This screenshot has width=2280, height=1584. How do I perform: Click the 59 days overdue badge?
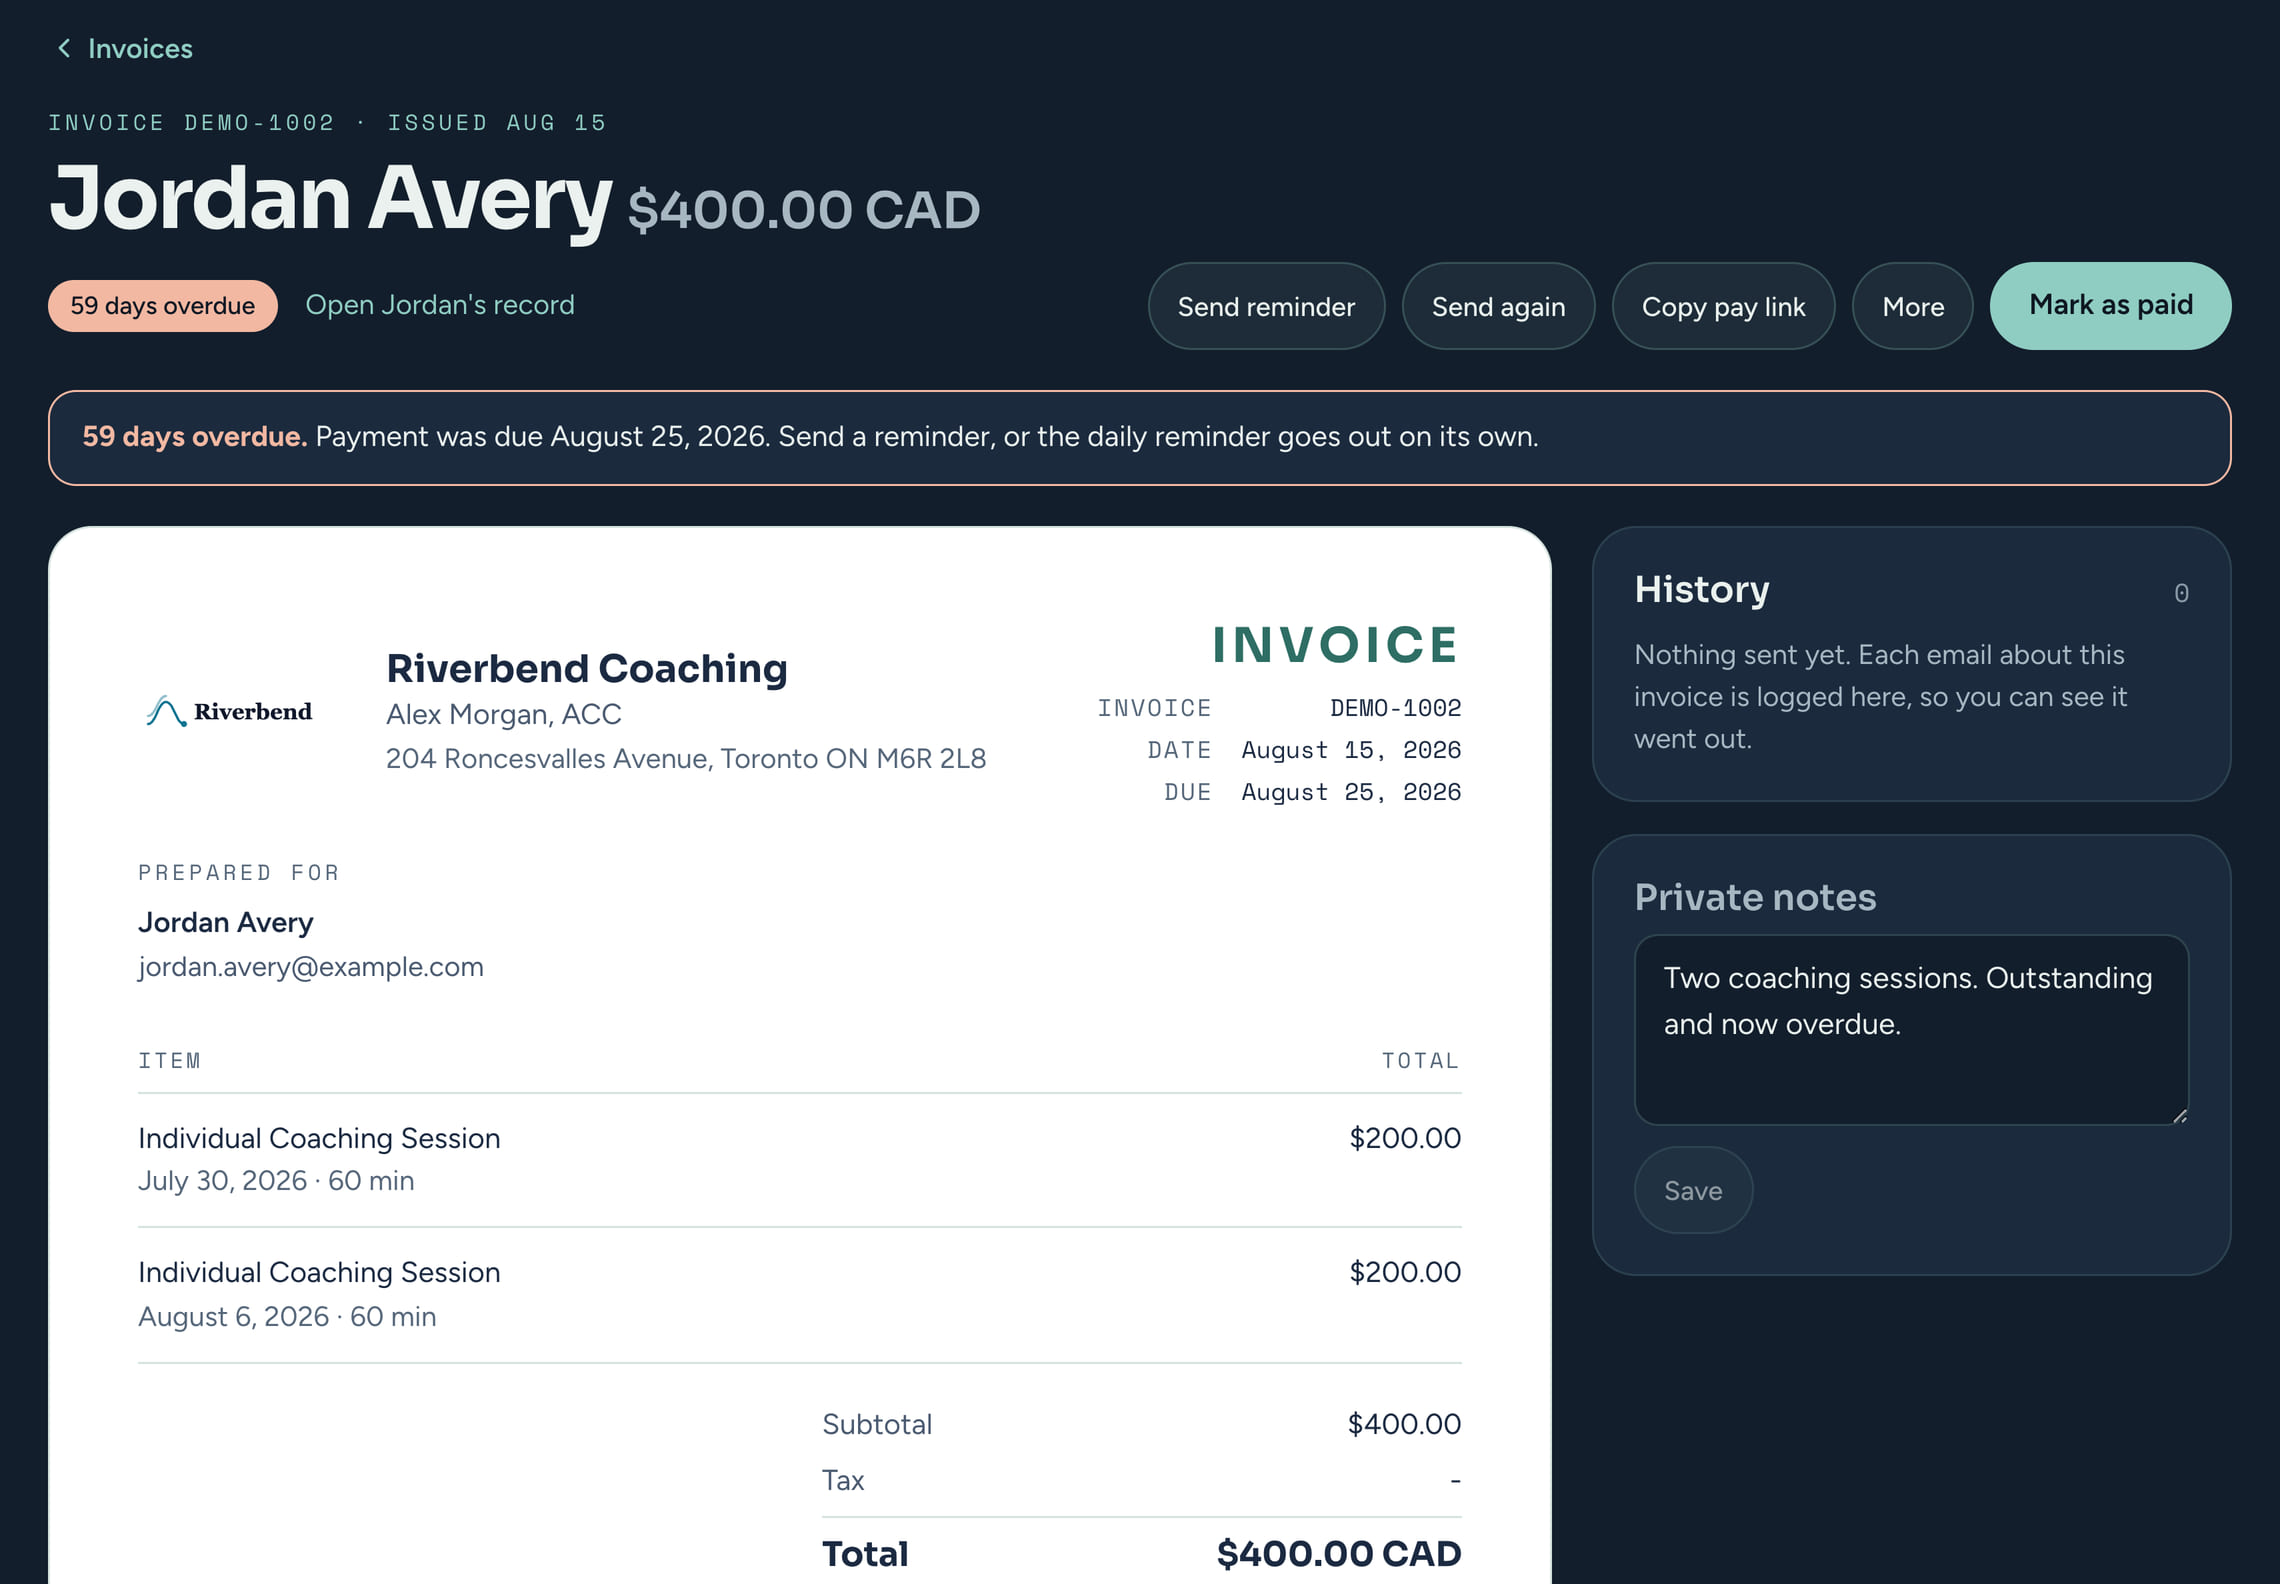pos(163,306)
